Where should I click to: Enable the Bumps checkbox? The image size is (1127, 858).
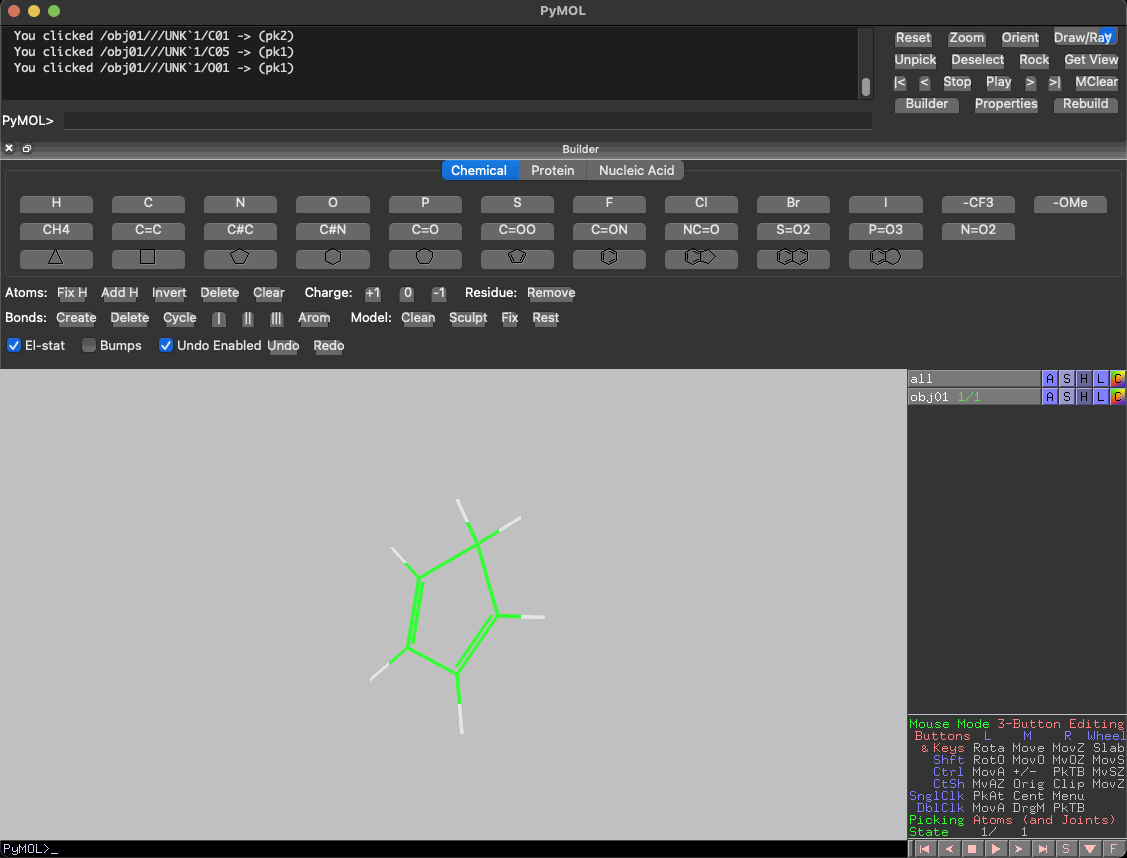pos(89,346)
